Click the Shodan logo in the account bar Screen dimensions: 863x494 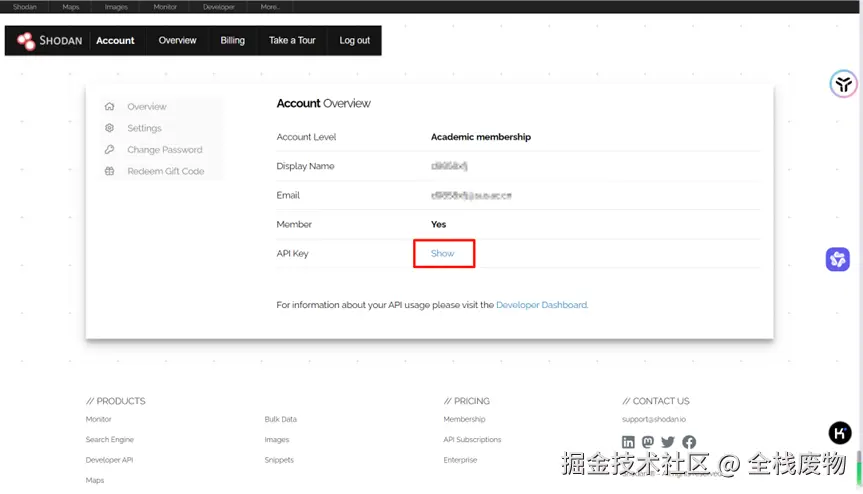click(x=49, y=41)
